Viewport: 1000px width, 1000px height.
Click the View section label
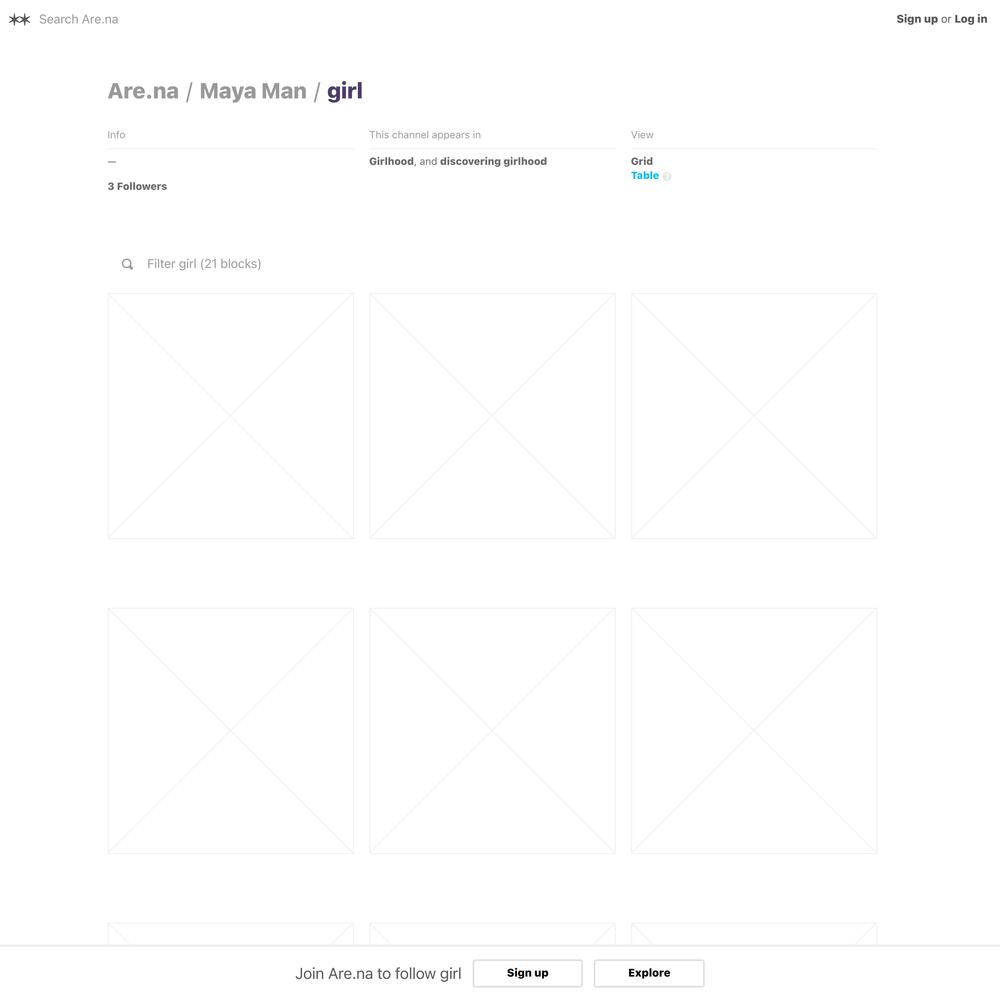pyautogui.click(x=642, y=135)
